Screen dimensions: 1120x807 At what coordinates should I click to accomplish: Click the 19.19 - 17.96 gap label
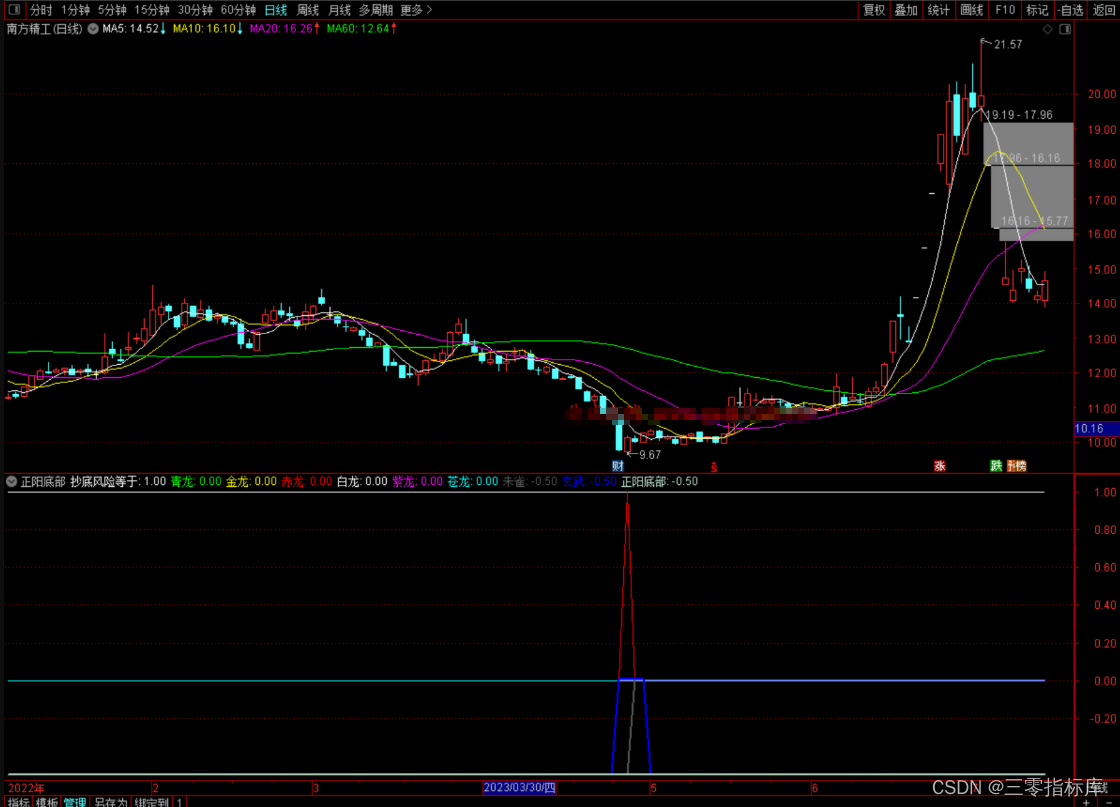[1019, 115]
